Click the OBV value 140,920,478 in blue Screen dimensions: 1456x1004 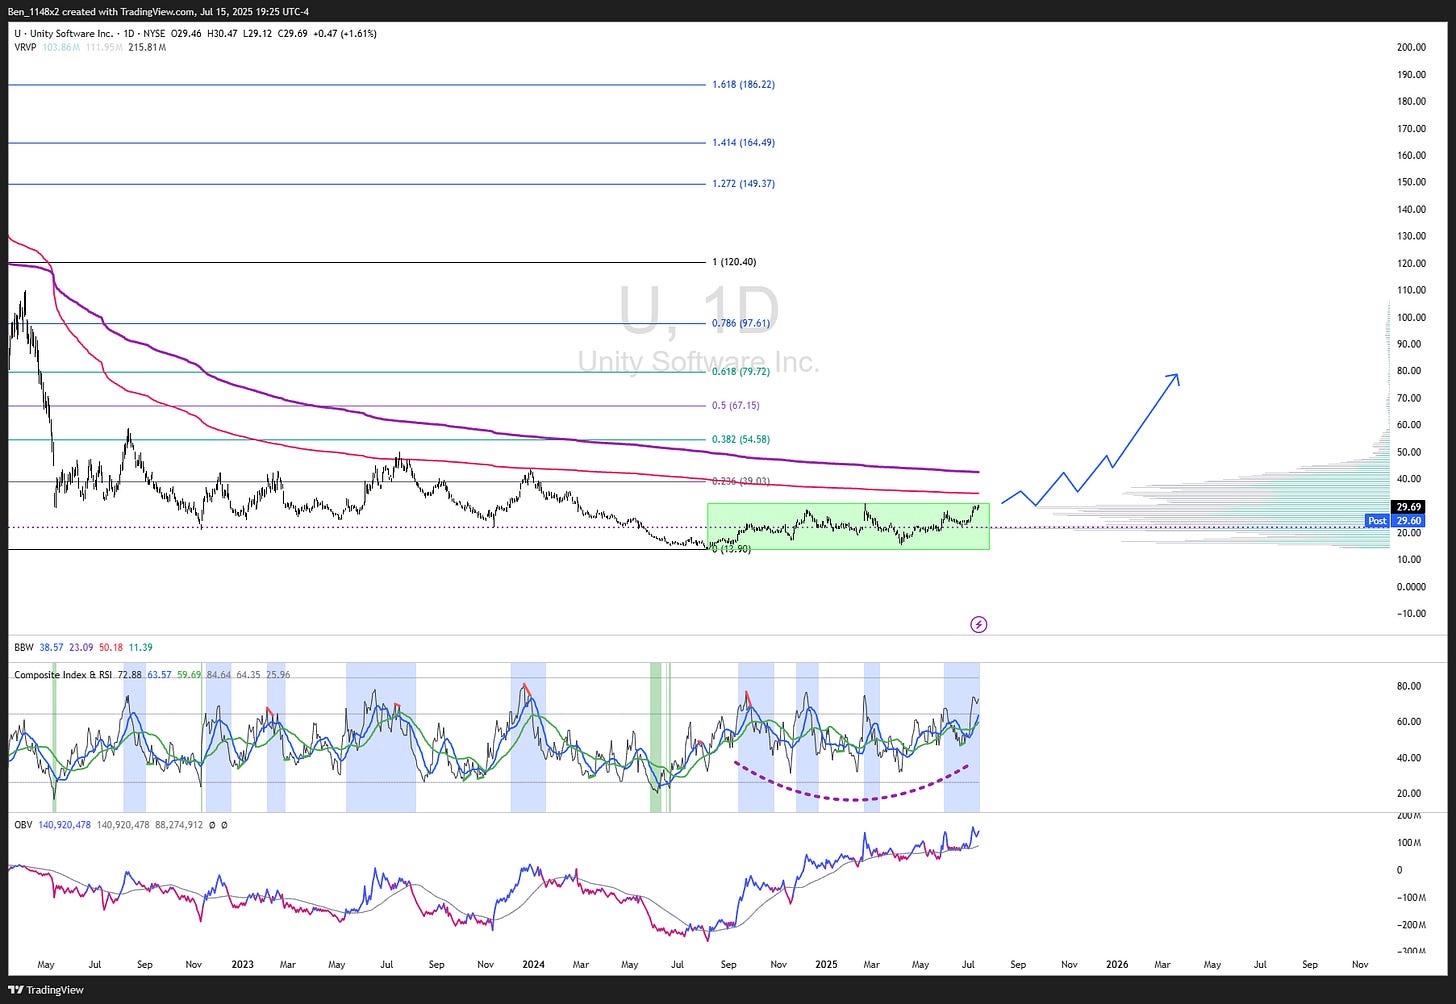pos(64,825)
